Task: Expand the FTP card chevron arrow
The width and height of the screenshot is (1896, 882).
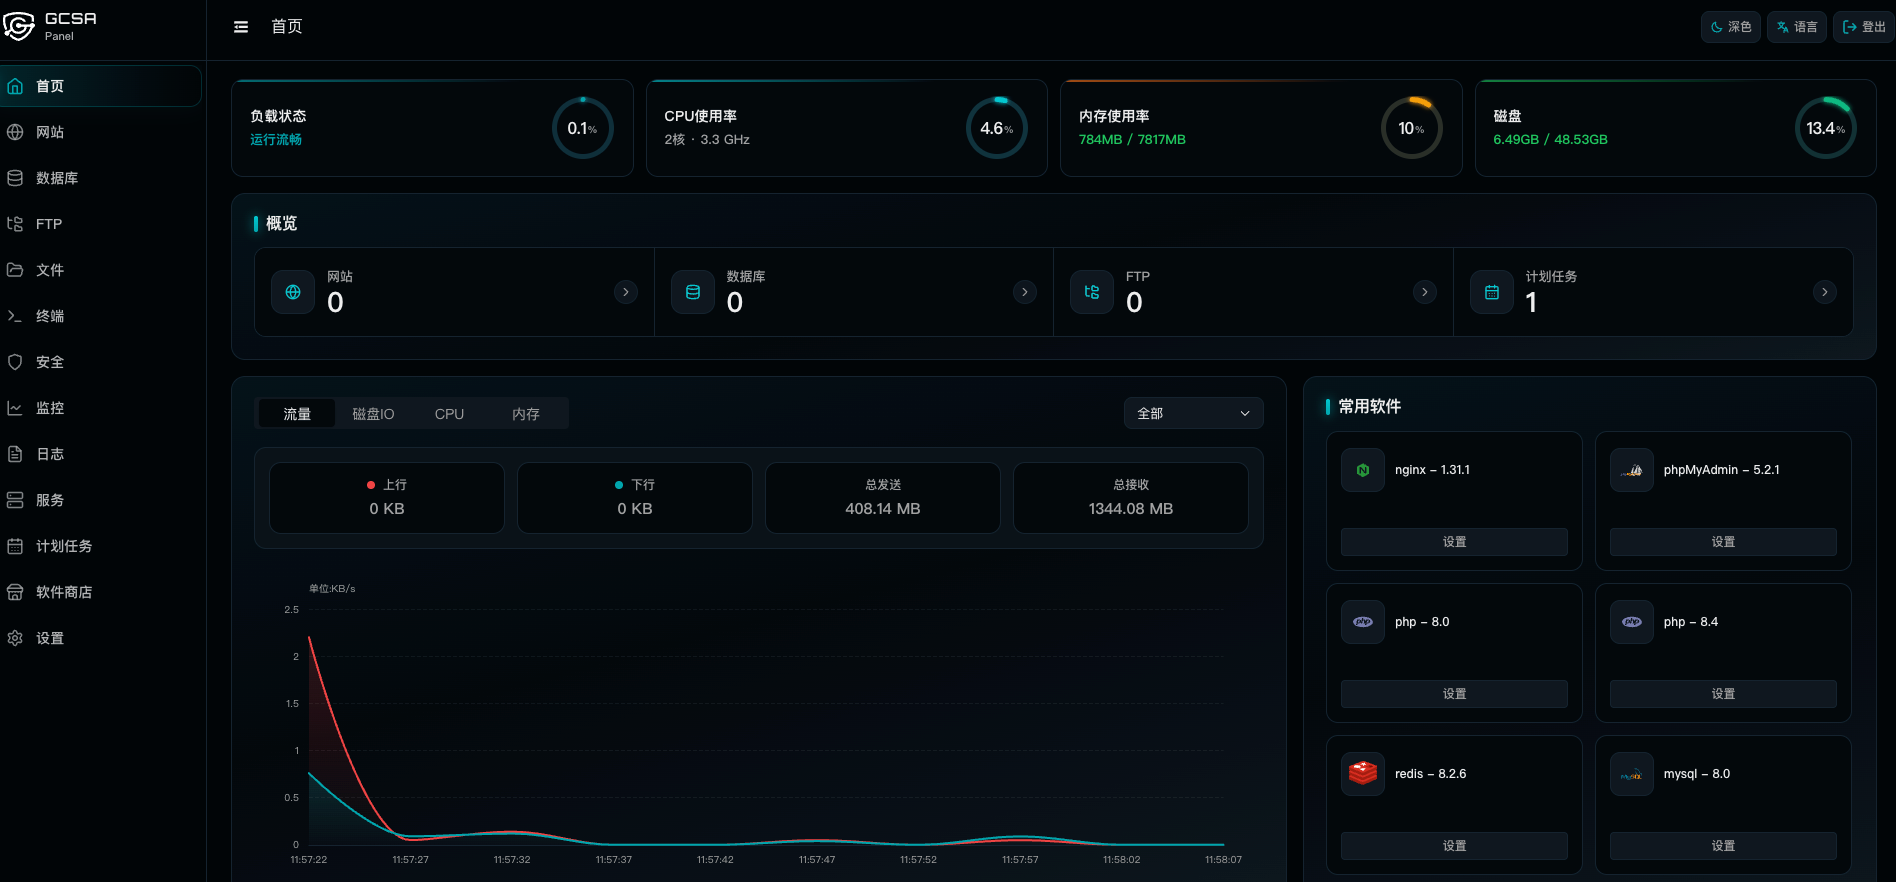Action: click(x=1425, y=292)
